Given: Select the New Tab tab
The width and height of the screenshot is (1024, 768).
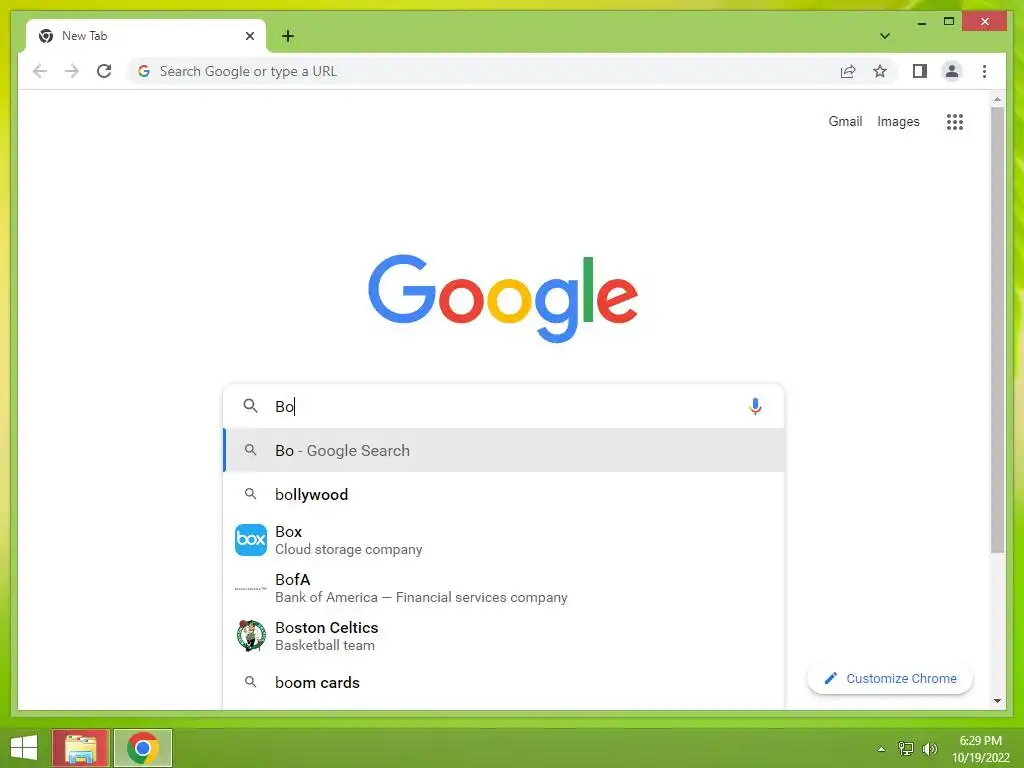Looking at the screenshot, I should tap(146, 36).
